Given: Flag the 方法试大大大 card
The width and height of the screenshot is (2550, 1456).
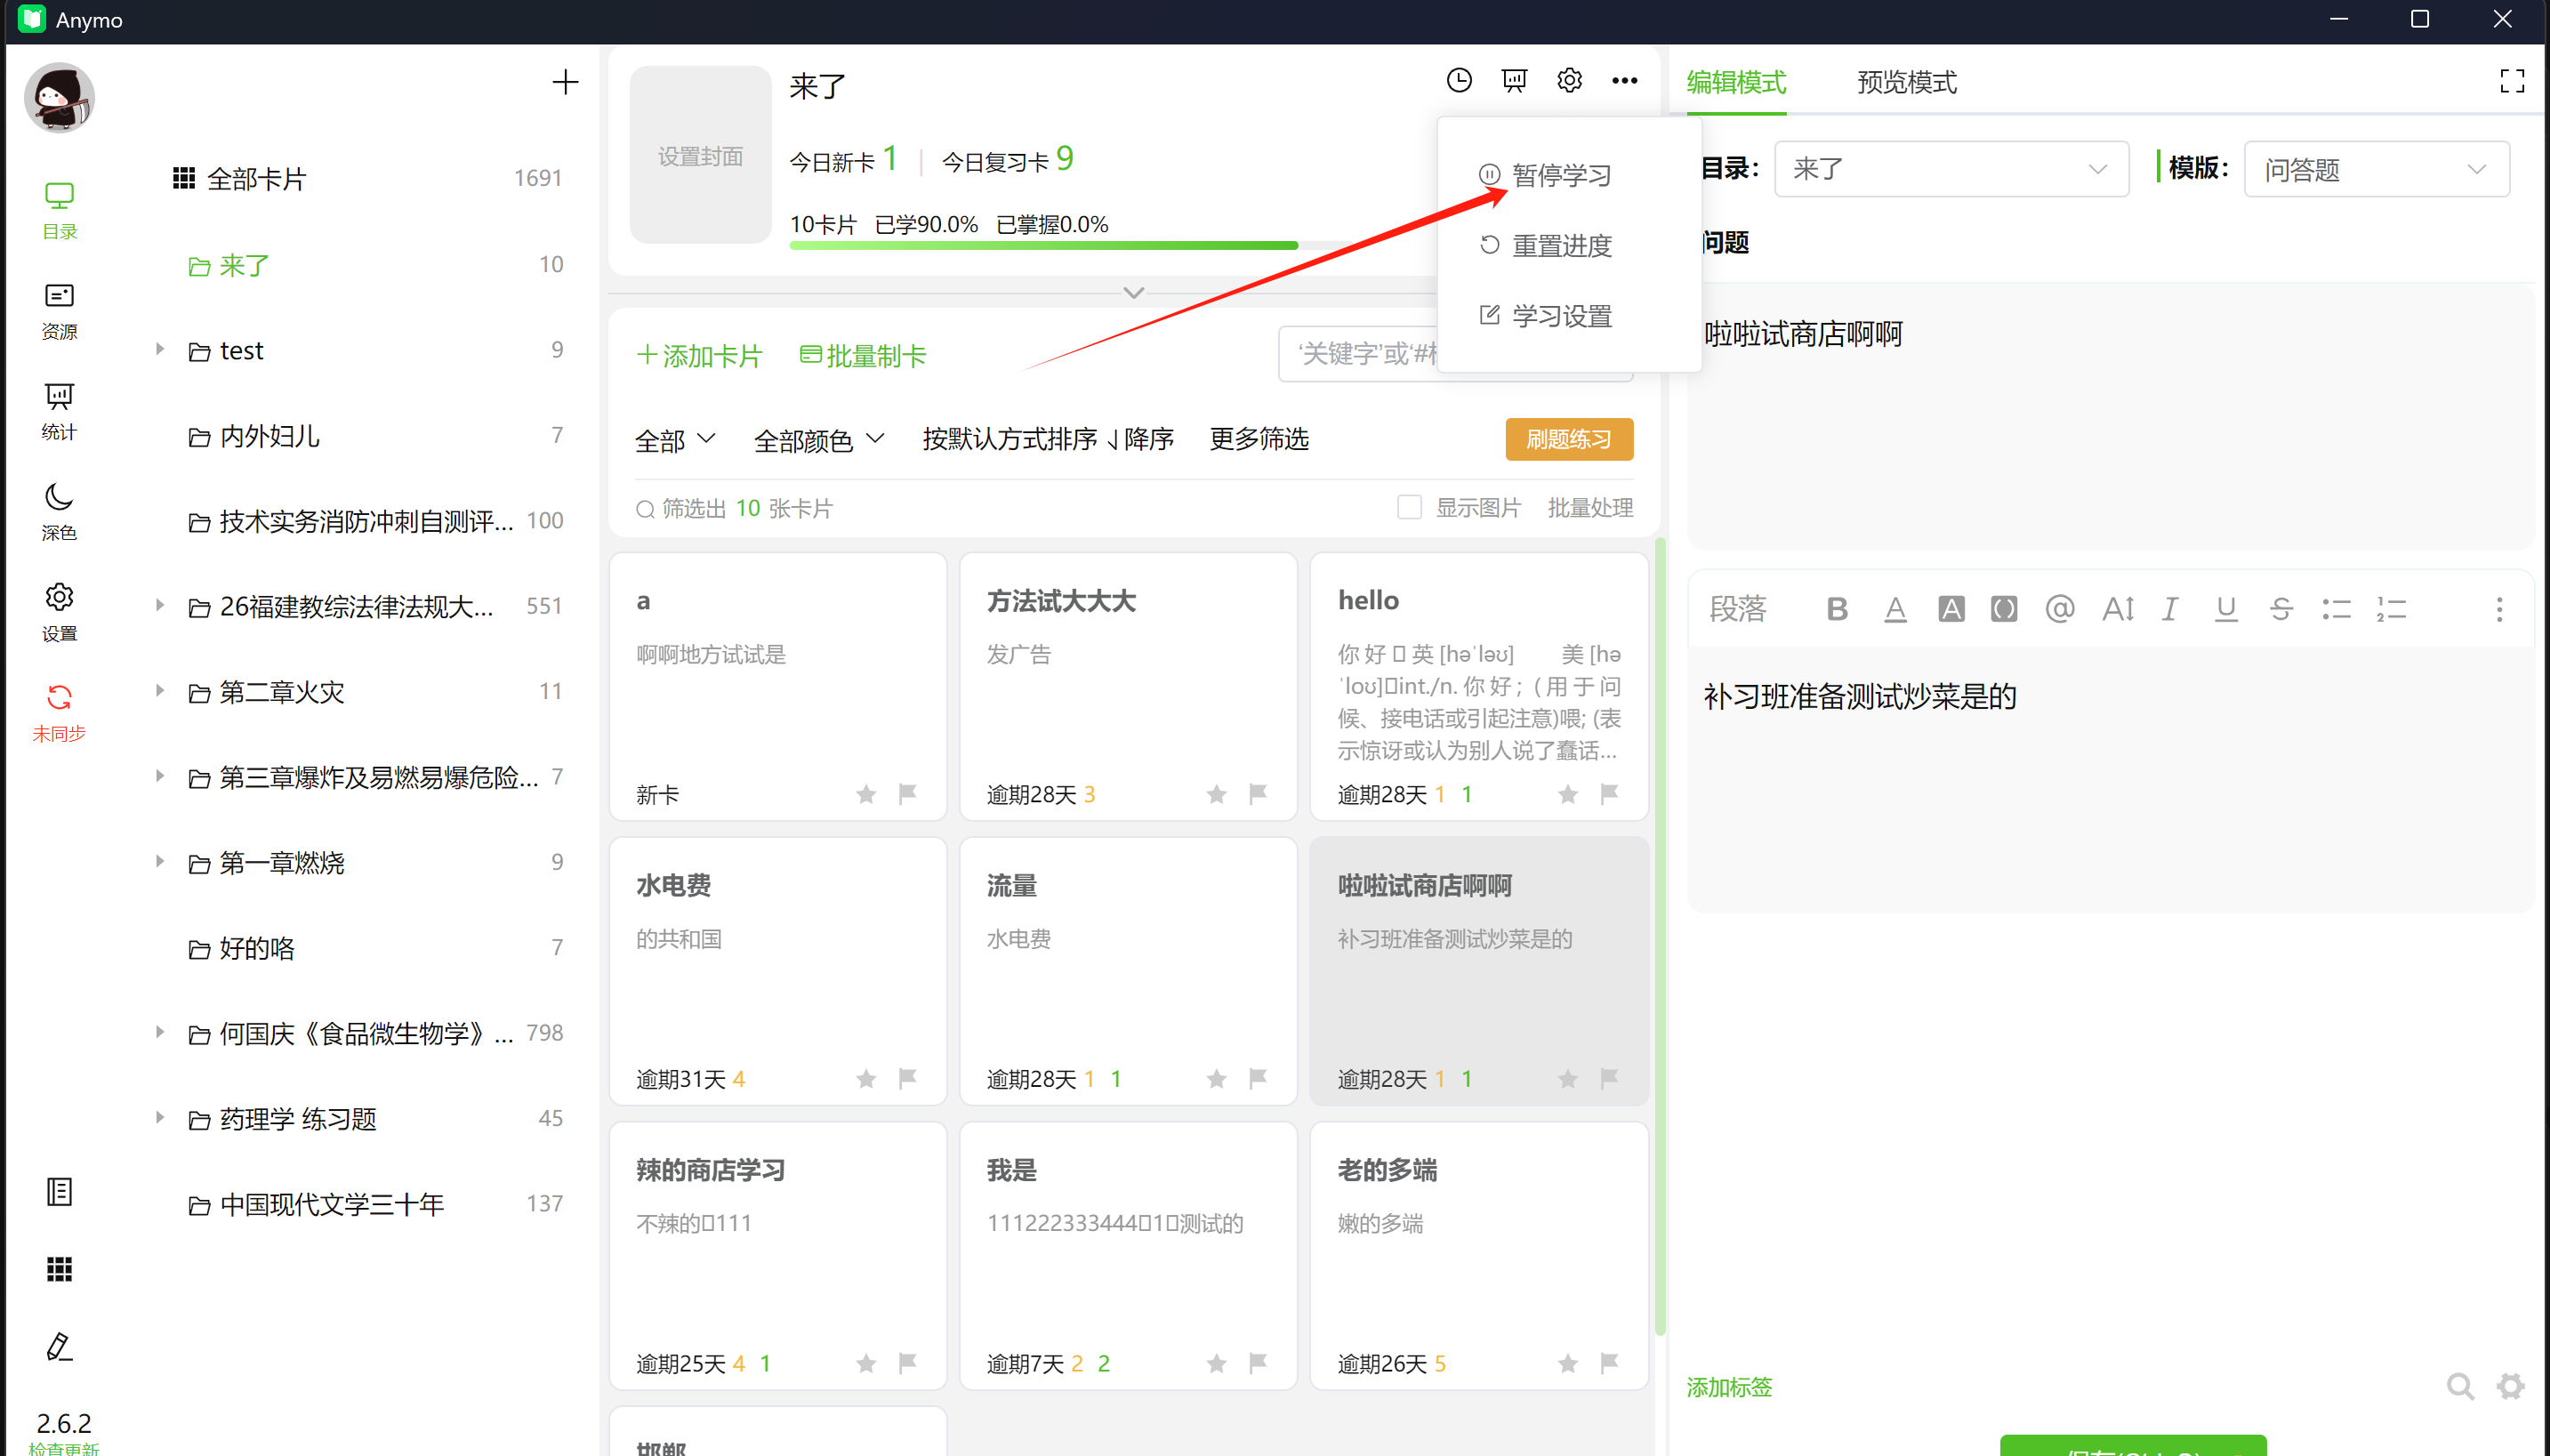Looking at the screenshot, I should point(1257,794).
